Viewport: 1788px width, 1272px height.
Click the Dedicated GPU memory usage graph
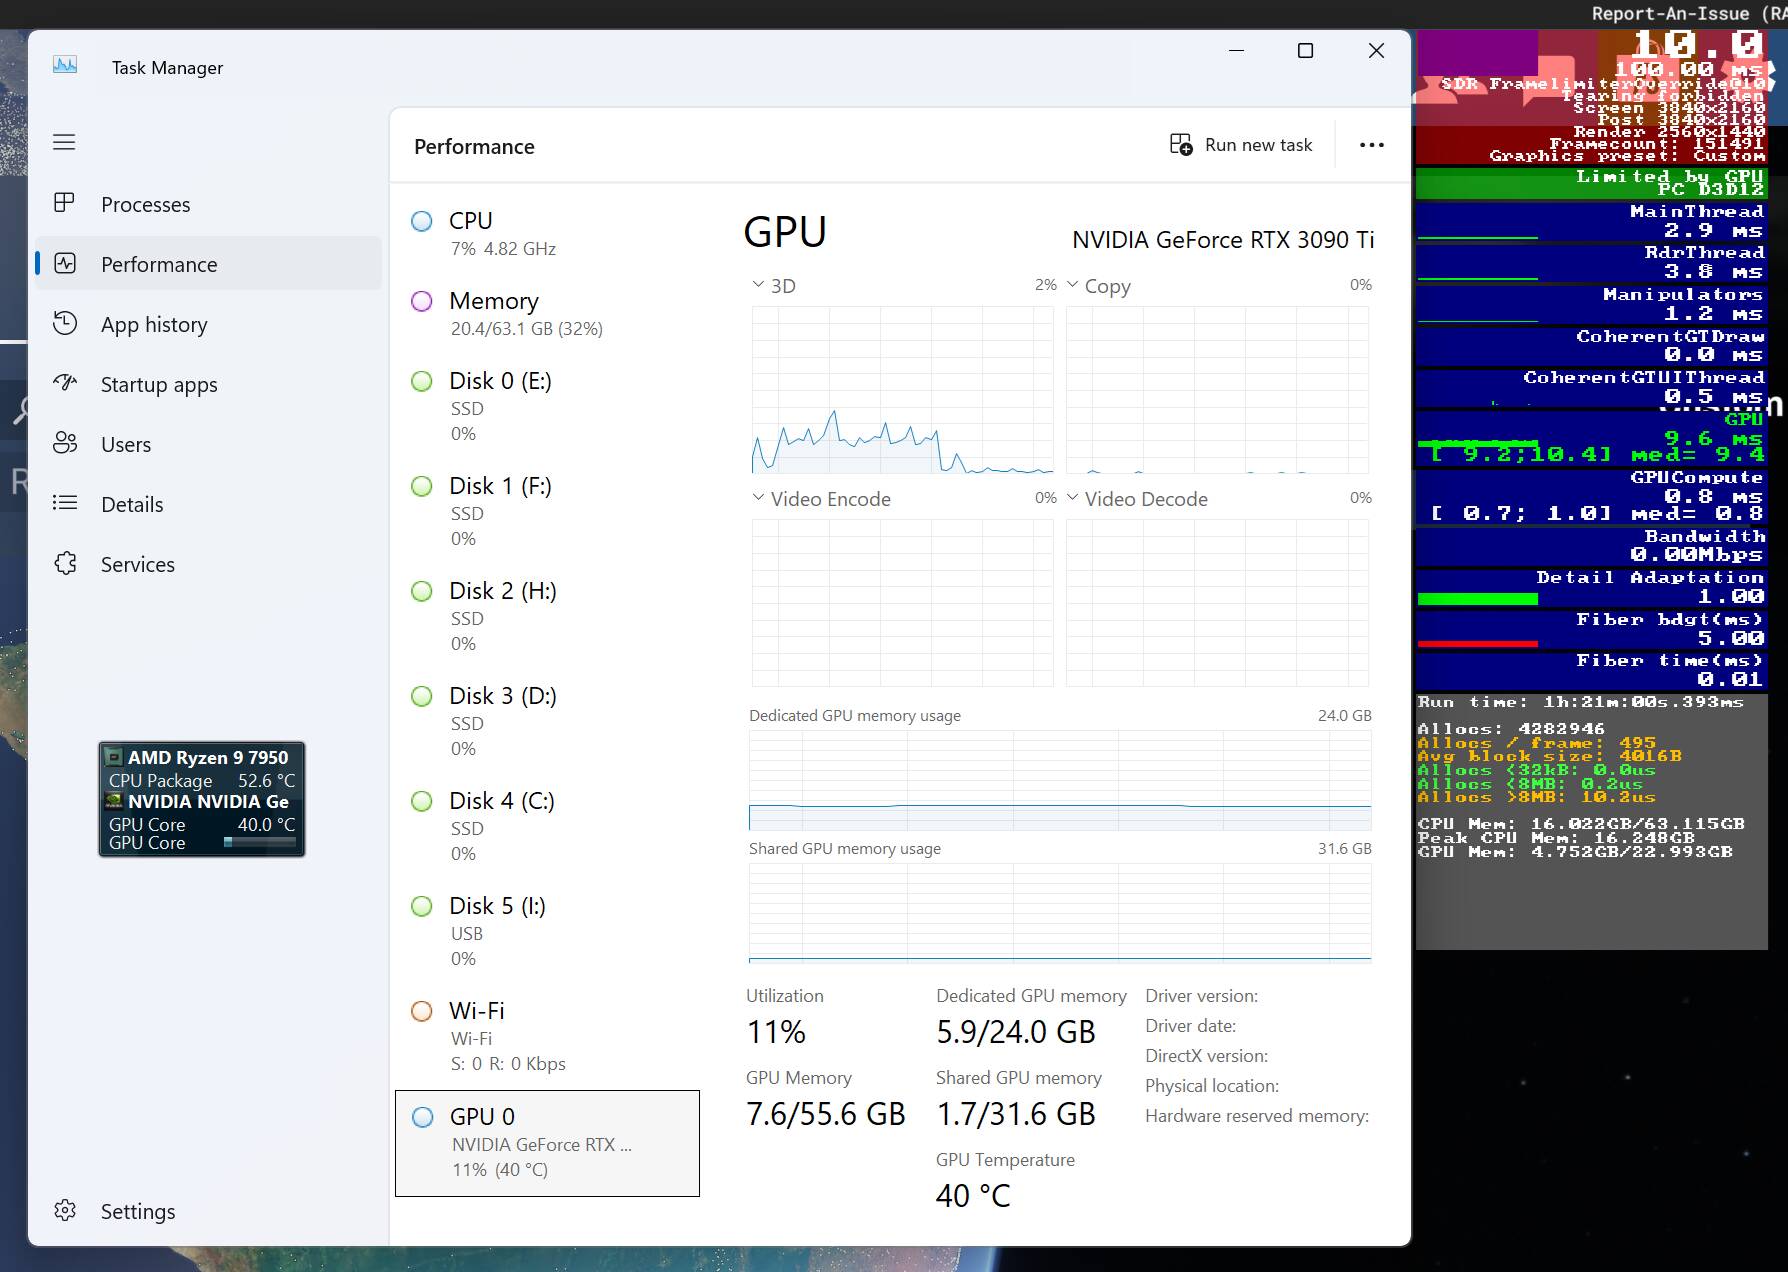[1059, 780]
